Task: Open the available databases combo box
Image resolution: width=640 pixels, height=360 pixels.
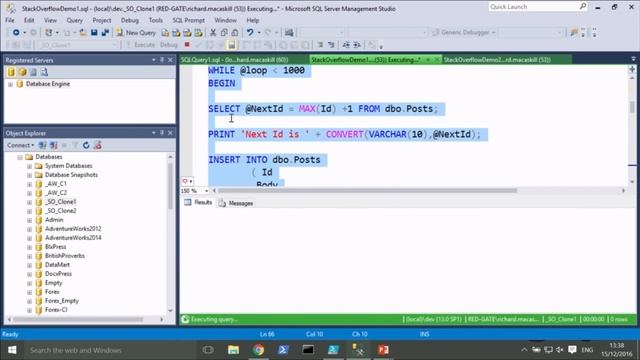Action: 78,44
